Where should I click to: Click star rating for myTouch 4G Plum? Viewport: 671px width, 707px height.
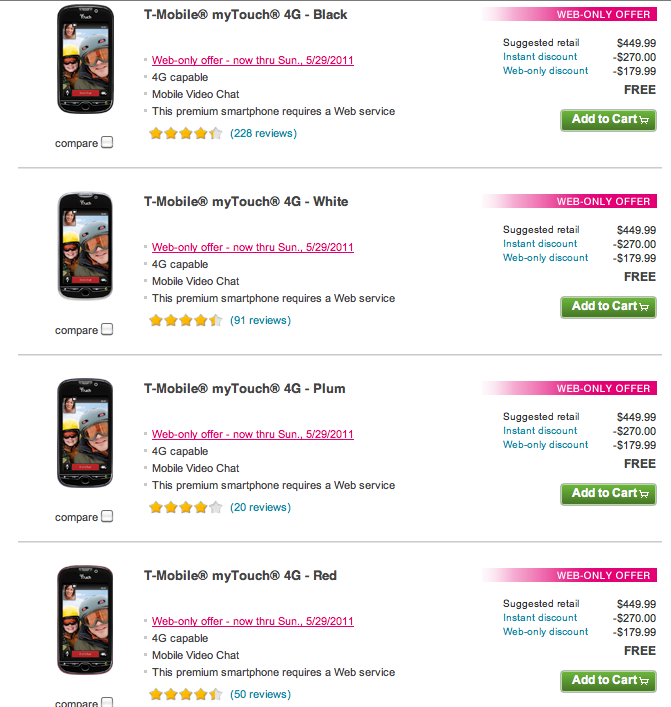(186, 508)
